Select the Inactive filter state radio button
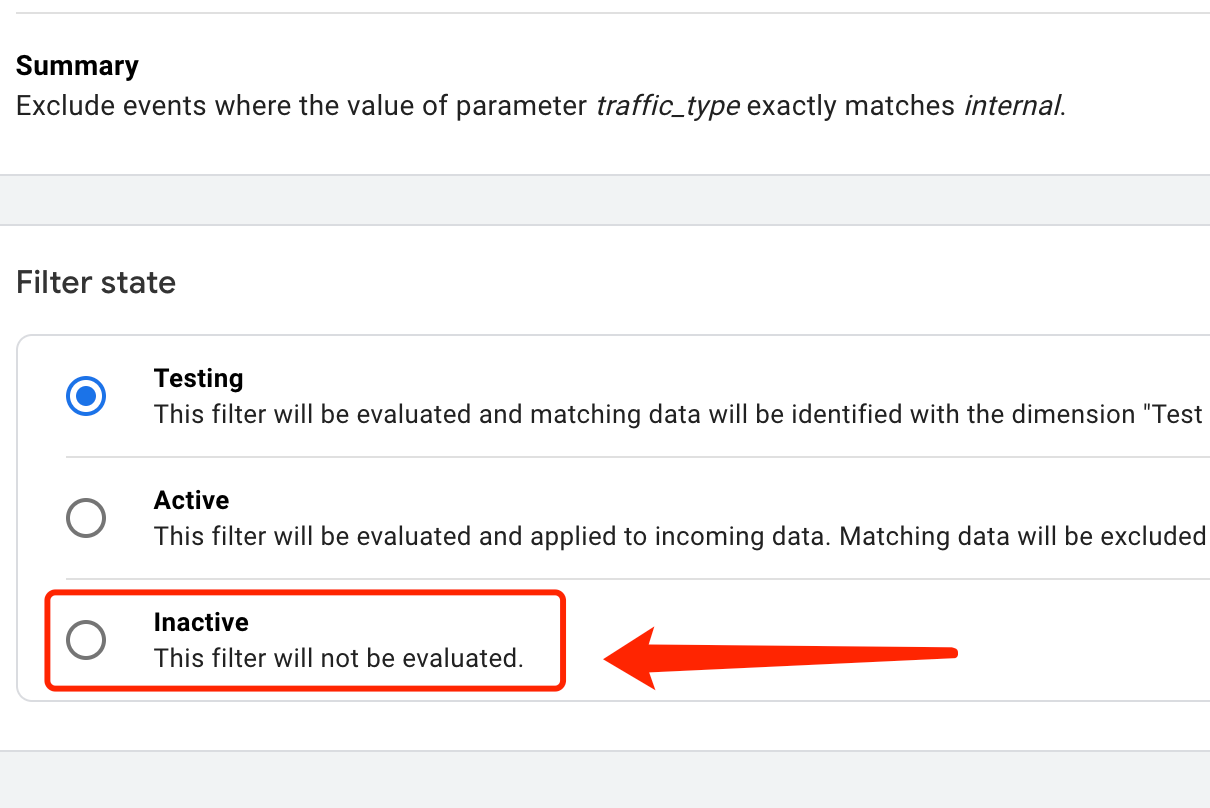This screenshot has width=1210, height=808. (x=86, y=641)
